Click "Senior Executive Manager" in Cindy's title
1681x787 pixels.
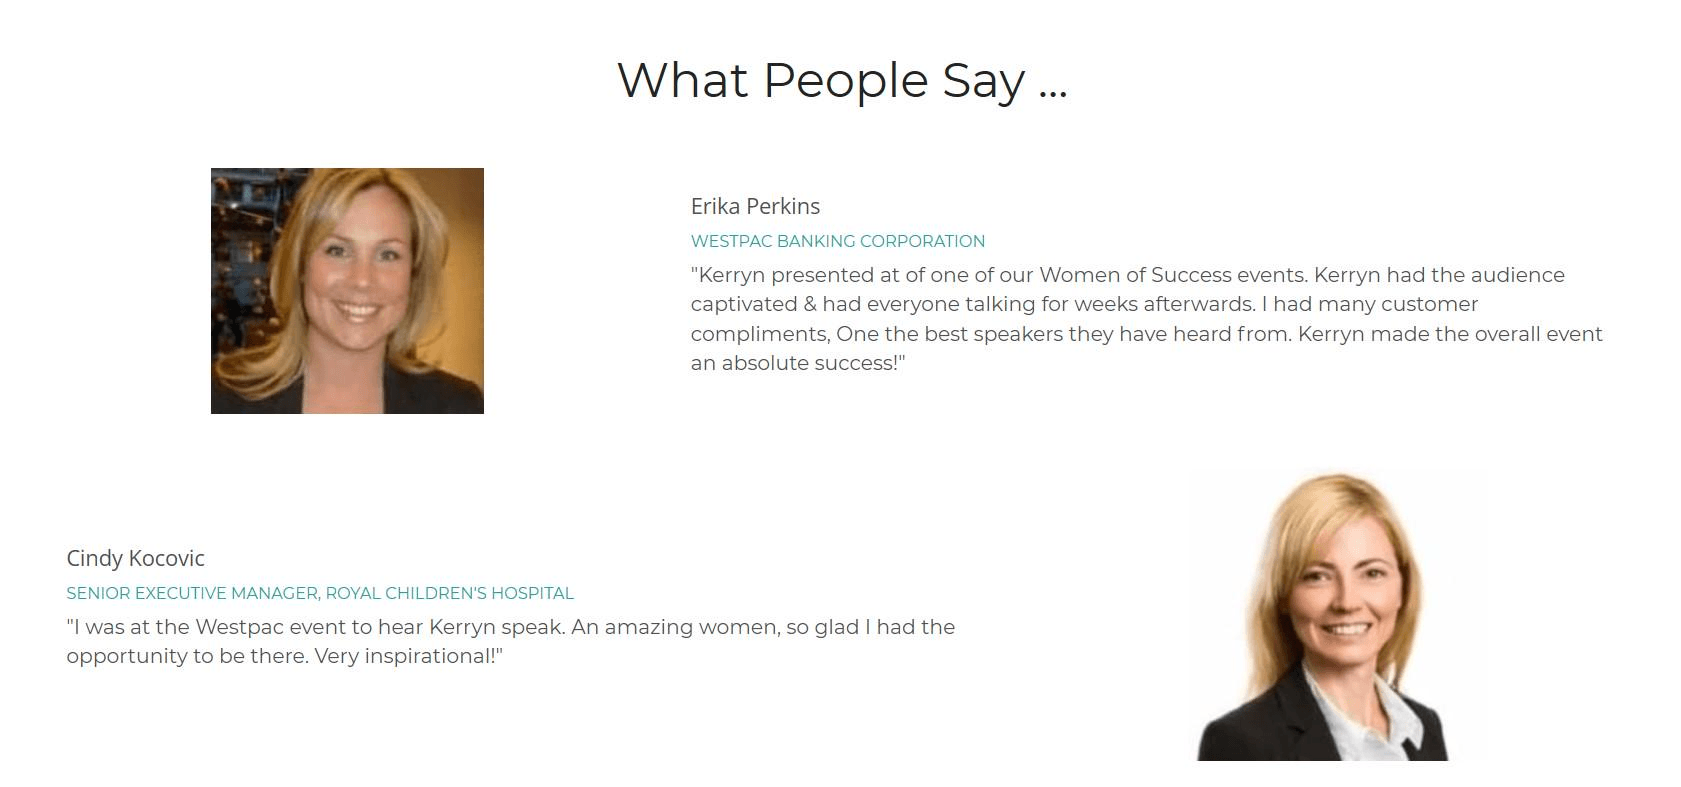tap(192, 593)
